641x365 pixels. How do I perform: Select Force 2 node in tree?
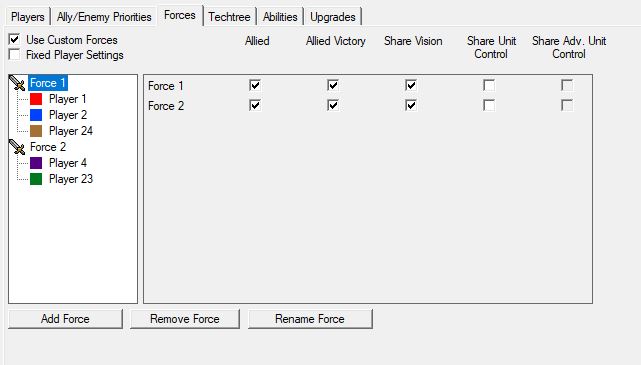point(48,147)
